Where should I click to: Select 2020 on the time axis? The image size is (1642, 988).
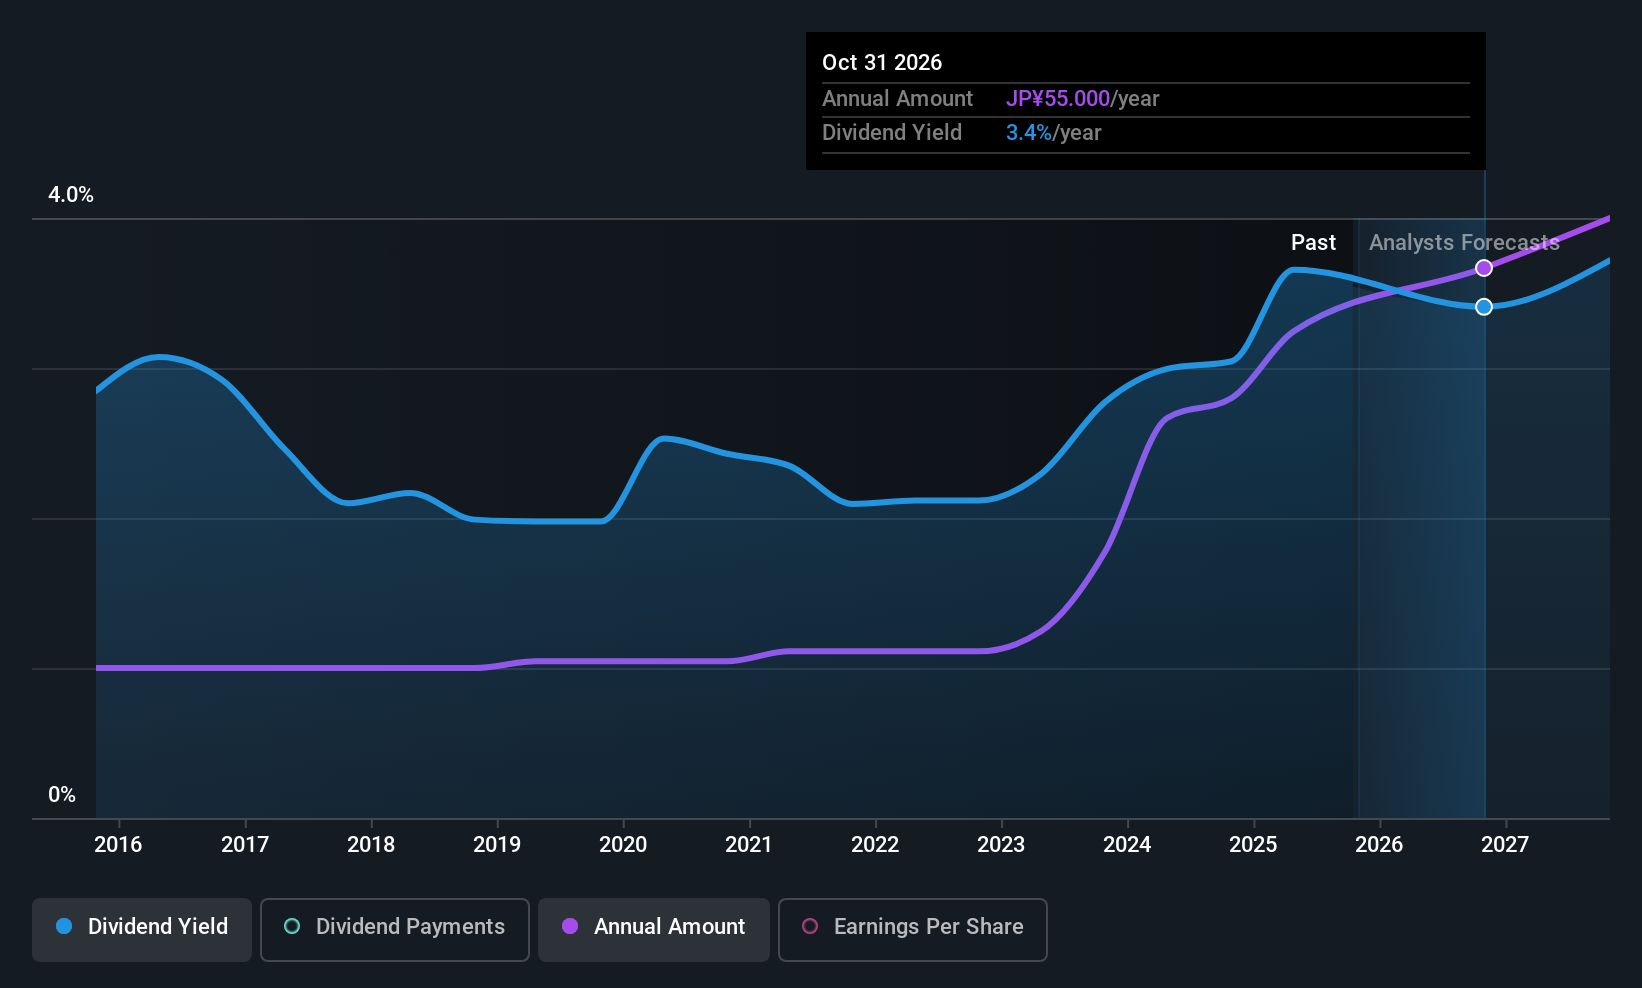click(x=623, y=845)
